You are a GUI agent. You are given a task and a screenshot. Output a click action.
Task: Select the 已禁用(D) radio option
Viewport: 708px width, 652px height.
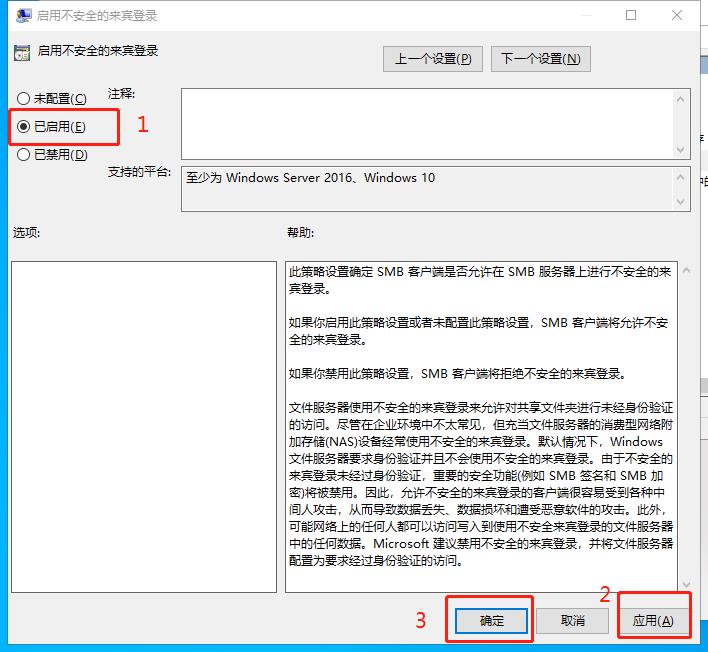(x=52, y=155)
